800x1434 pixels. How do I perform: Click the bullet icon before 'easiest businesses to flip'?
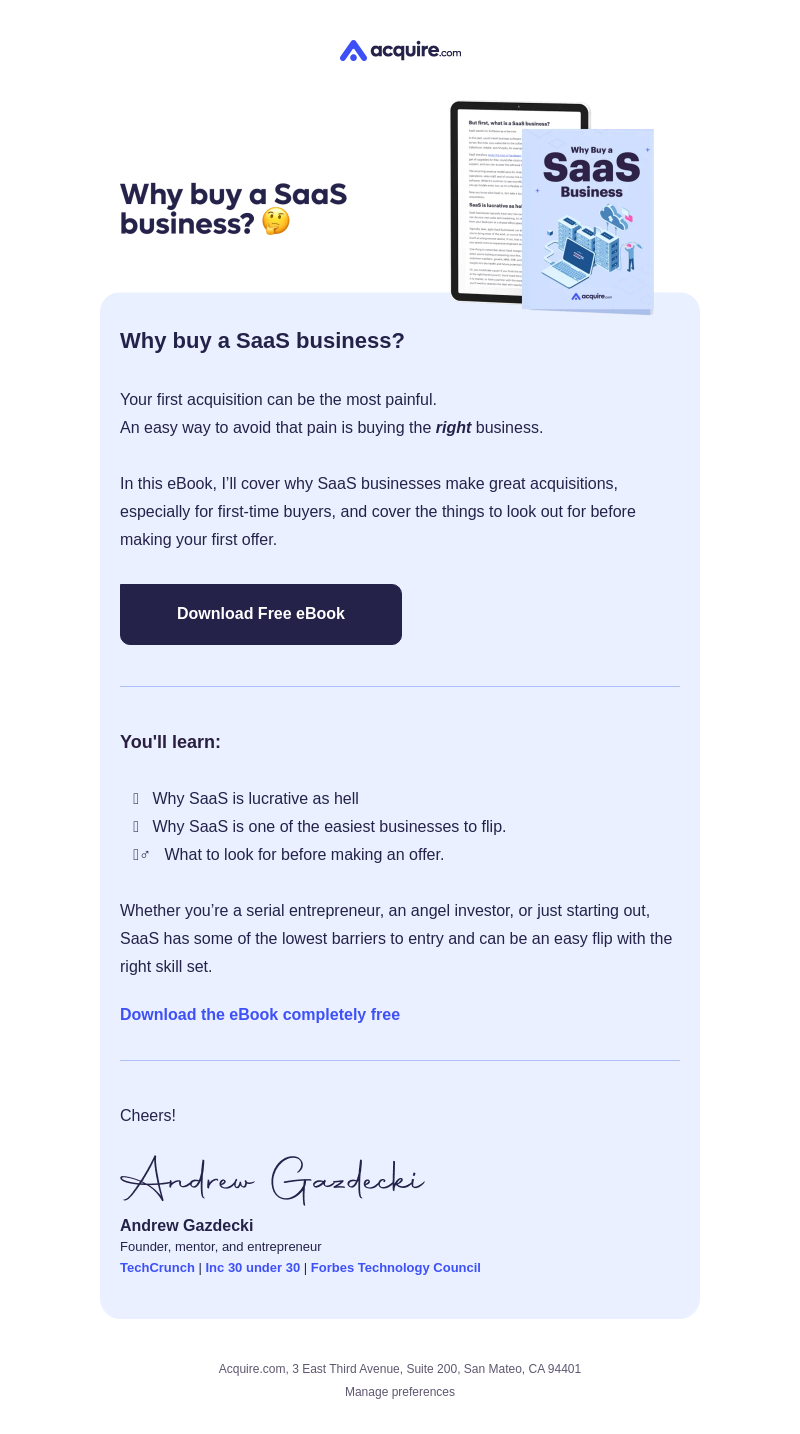coord(136,827)
